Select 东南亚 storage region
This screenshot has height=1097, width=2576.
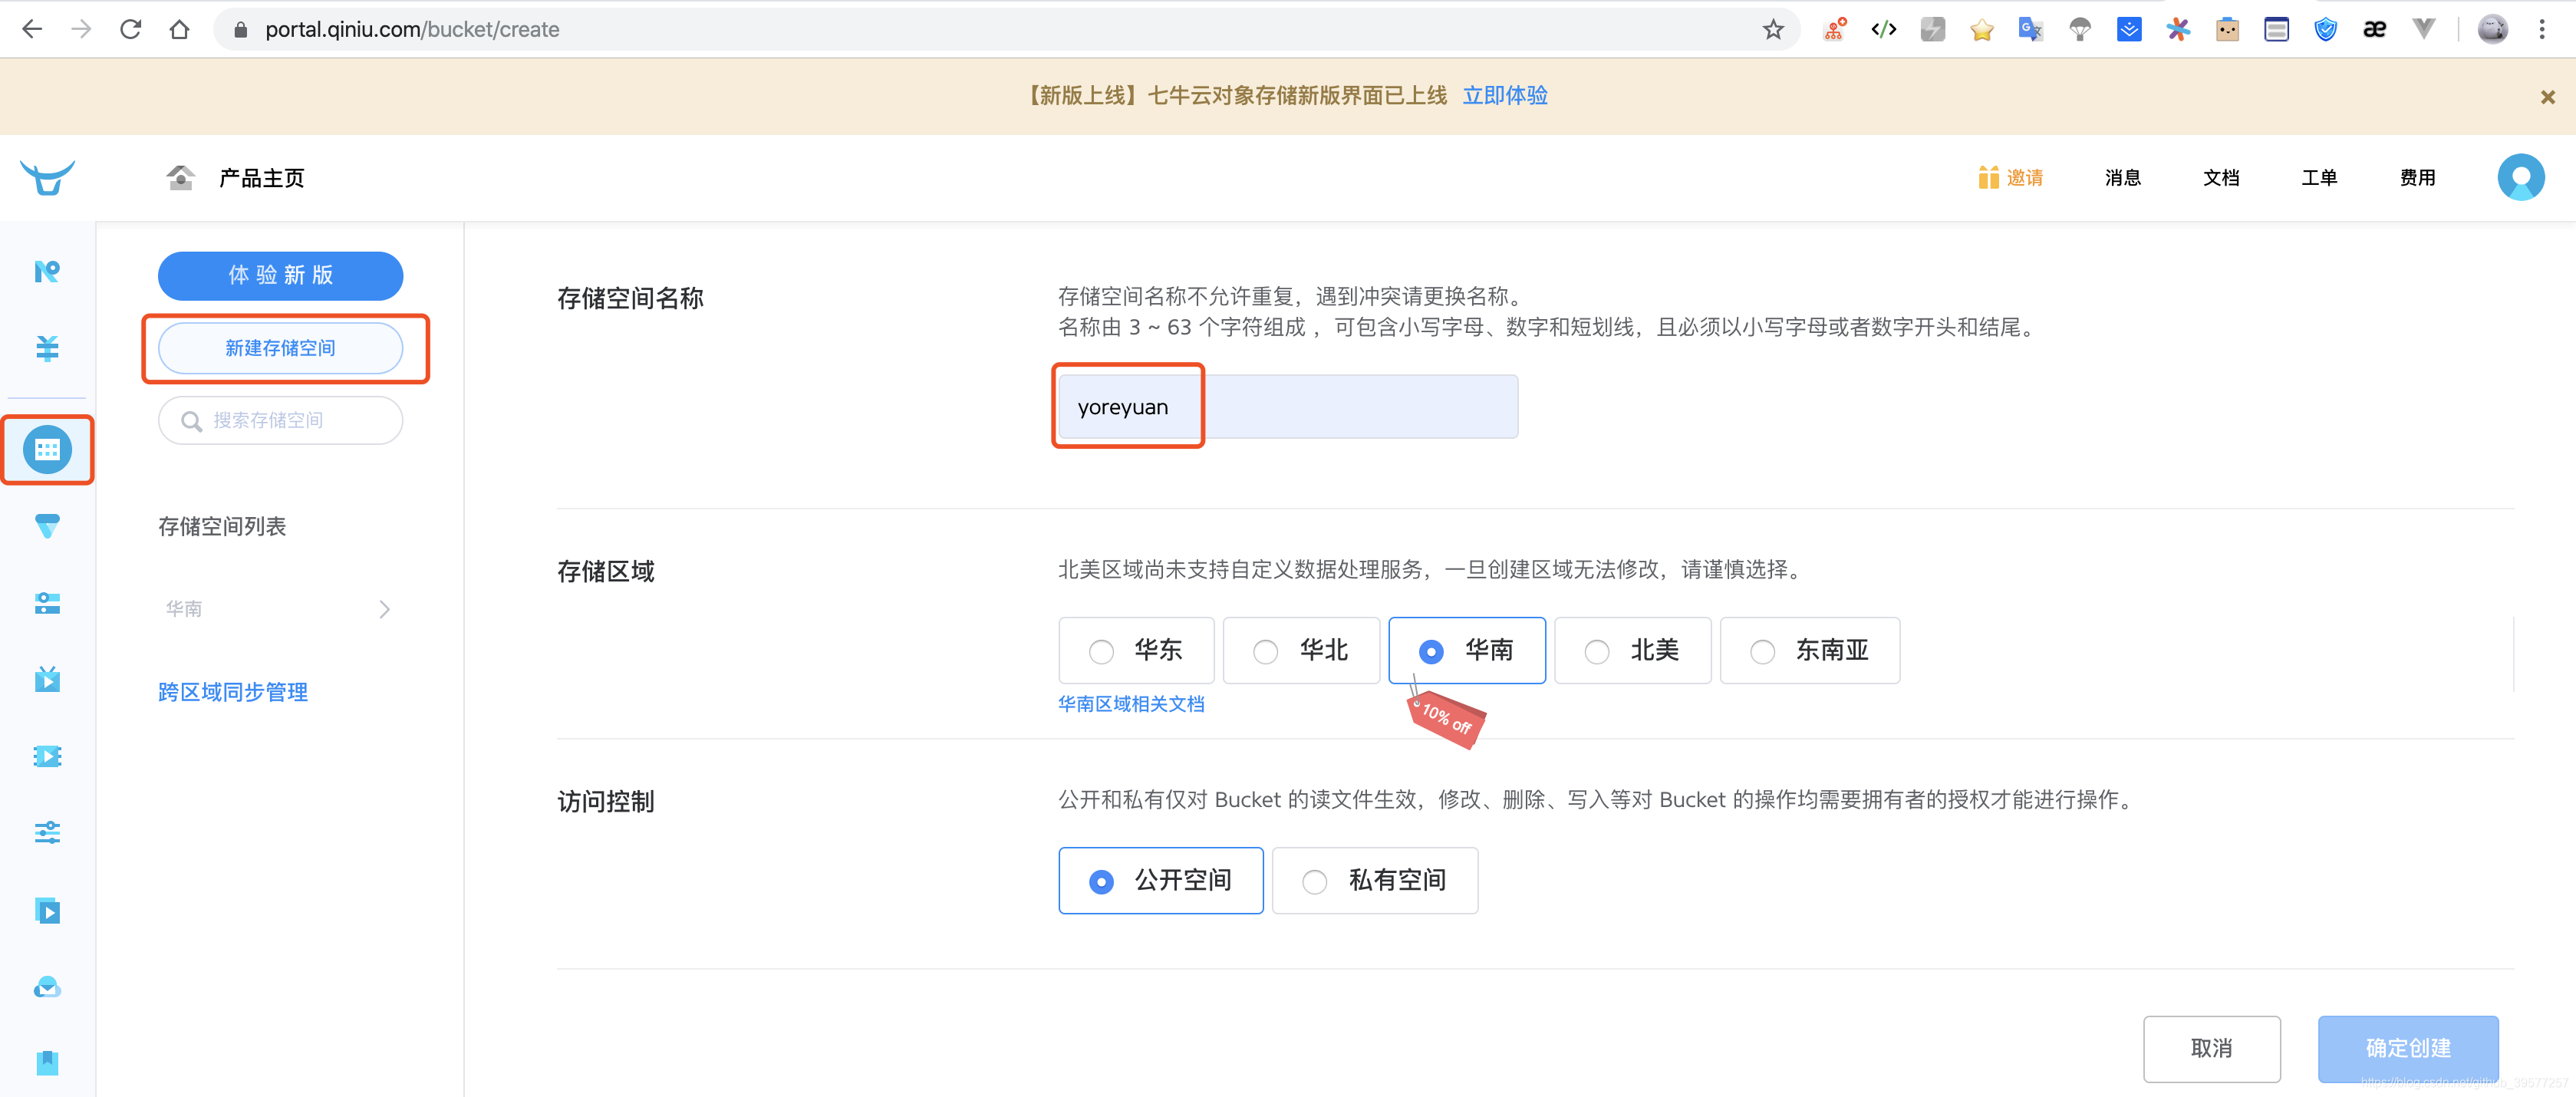point(1809,650)
